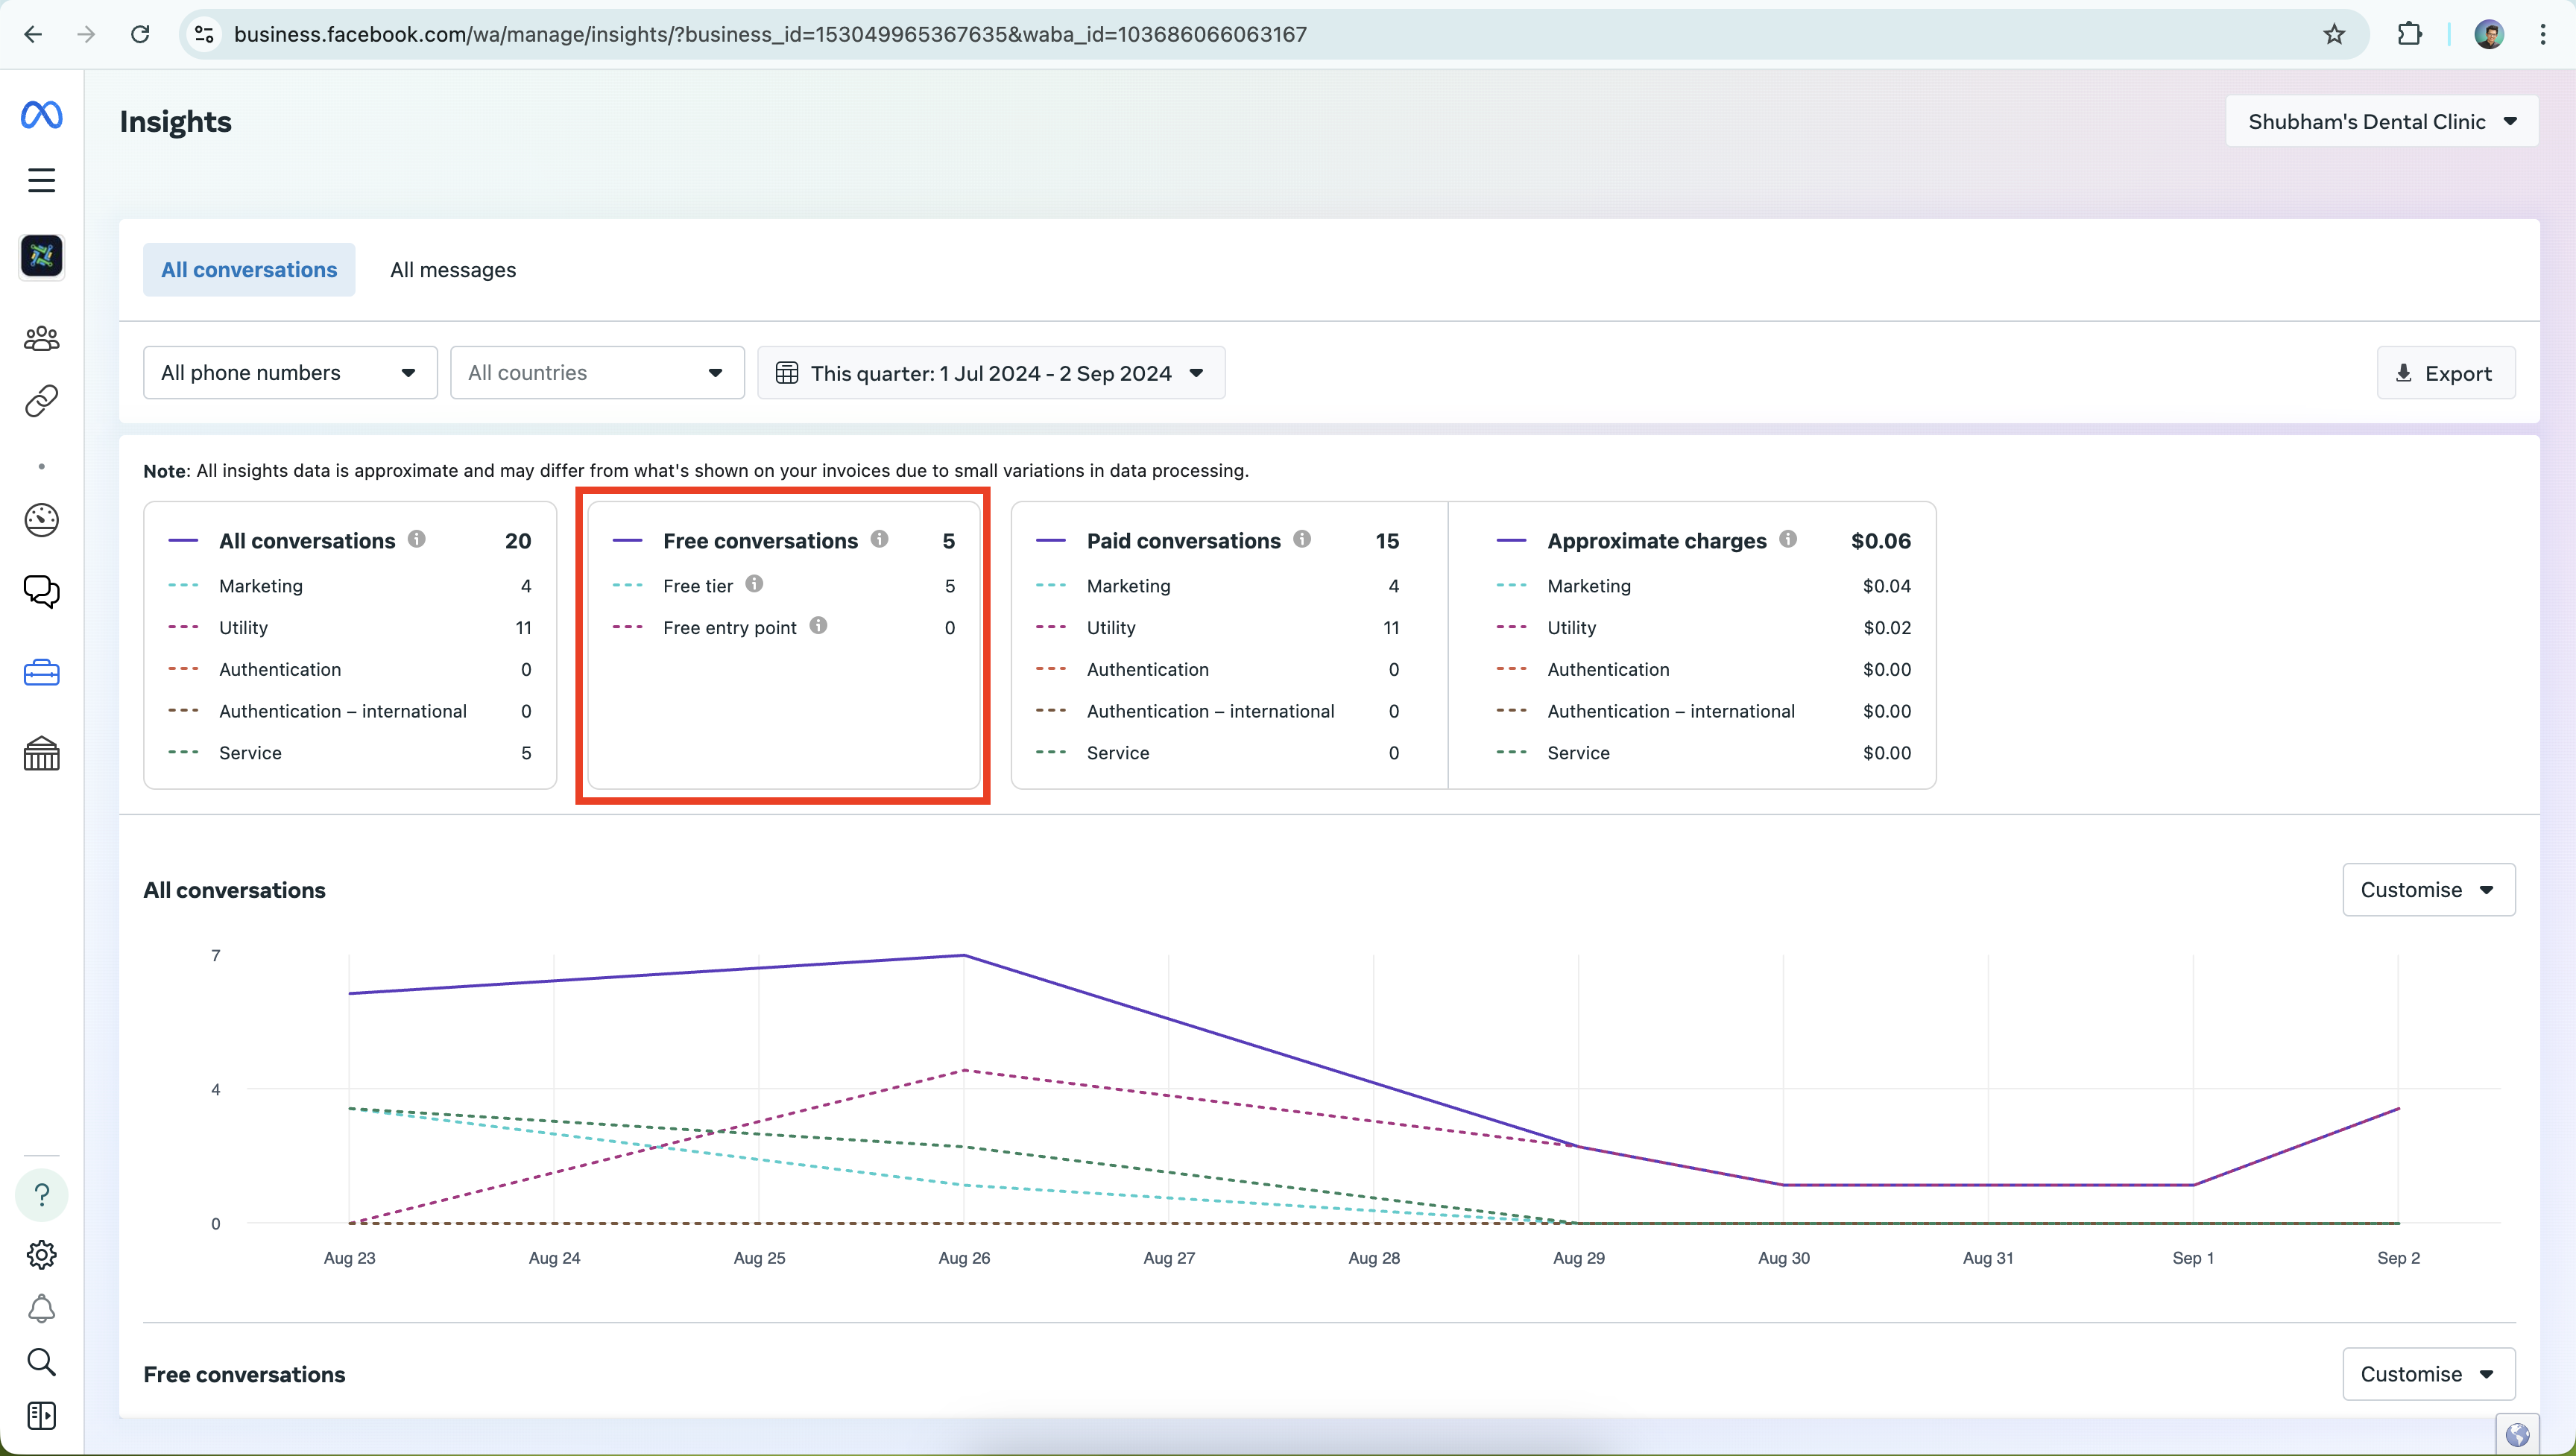Open the hamburger menu in sidebar
The height and width of the screenshot is (1456, 2576).
click(x=41, y=180)
